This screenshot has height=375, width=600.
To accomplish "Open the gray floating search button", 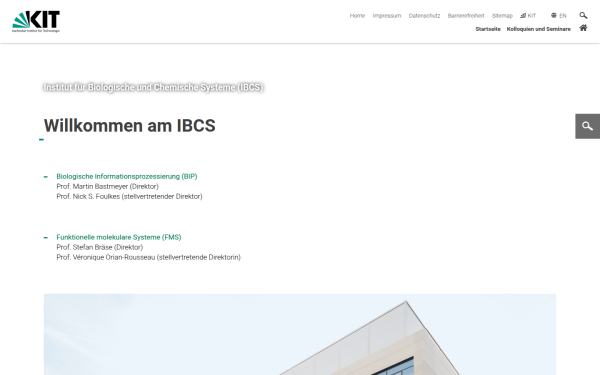I will click(587, 126).
